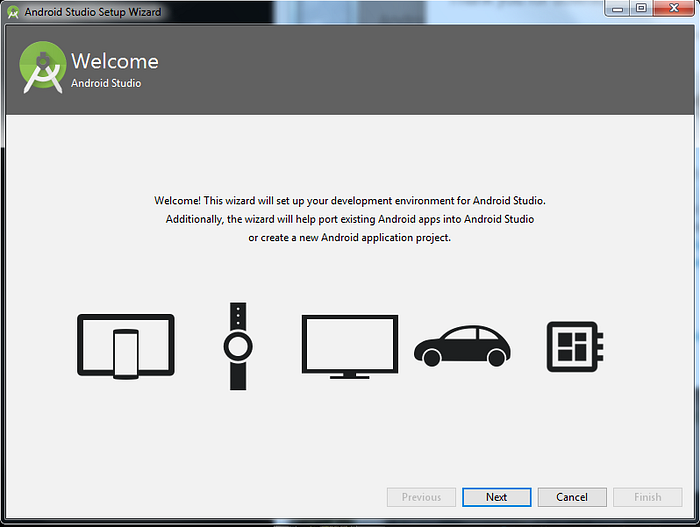Click the Android TV screen icon
The height and width of the screenshot is (527, 700).
coord(350,347)
